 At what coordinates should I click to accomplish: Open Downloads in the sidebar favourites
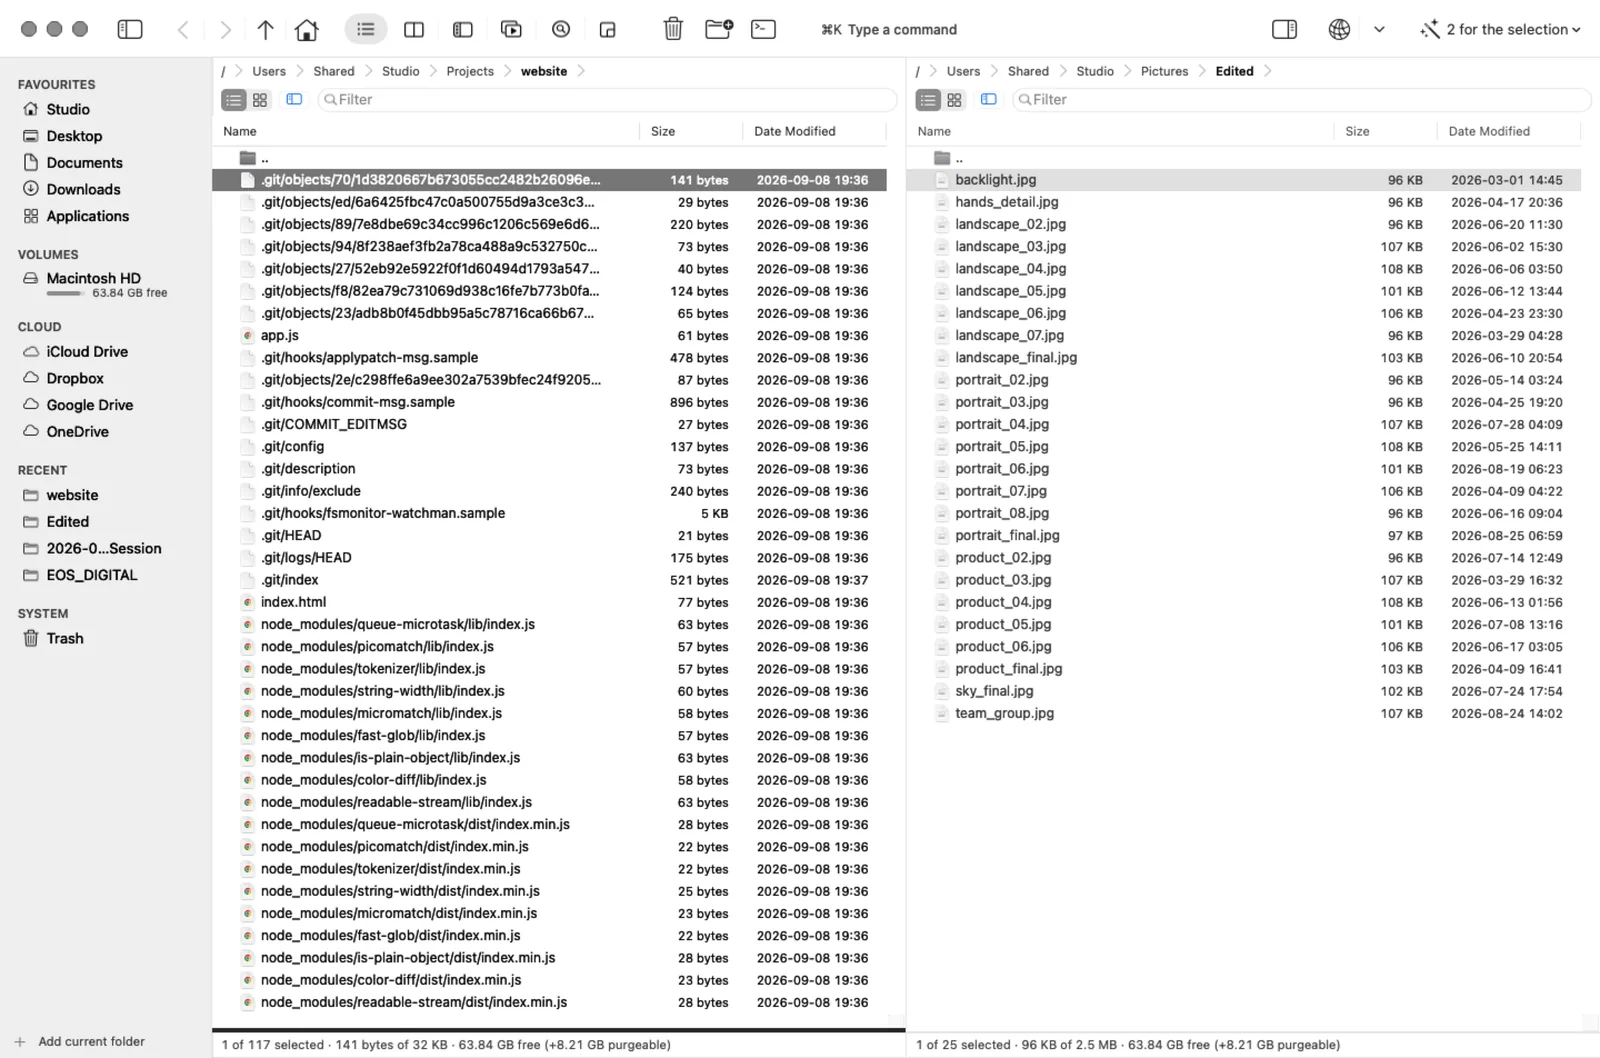[x=83, y=189]
